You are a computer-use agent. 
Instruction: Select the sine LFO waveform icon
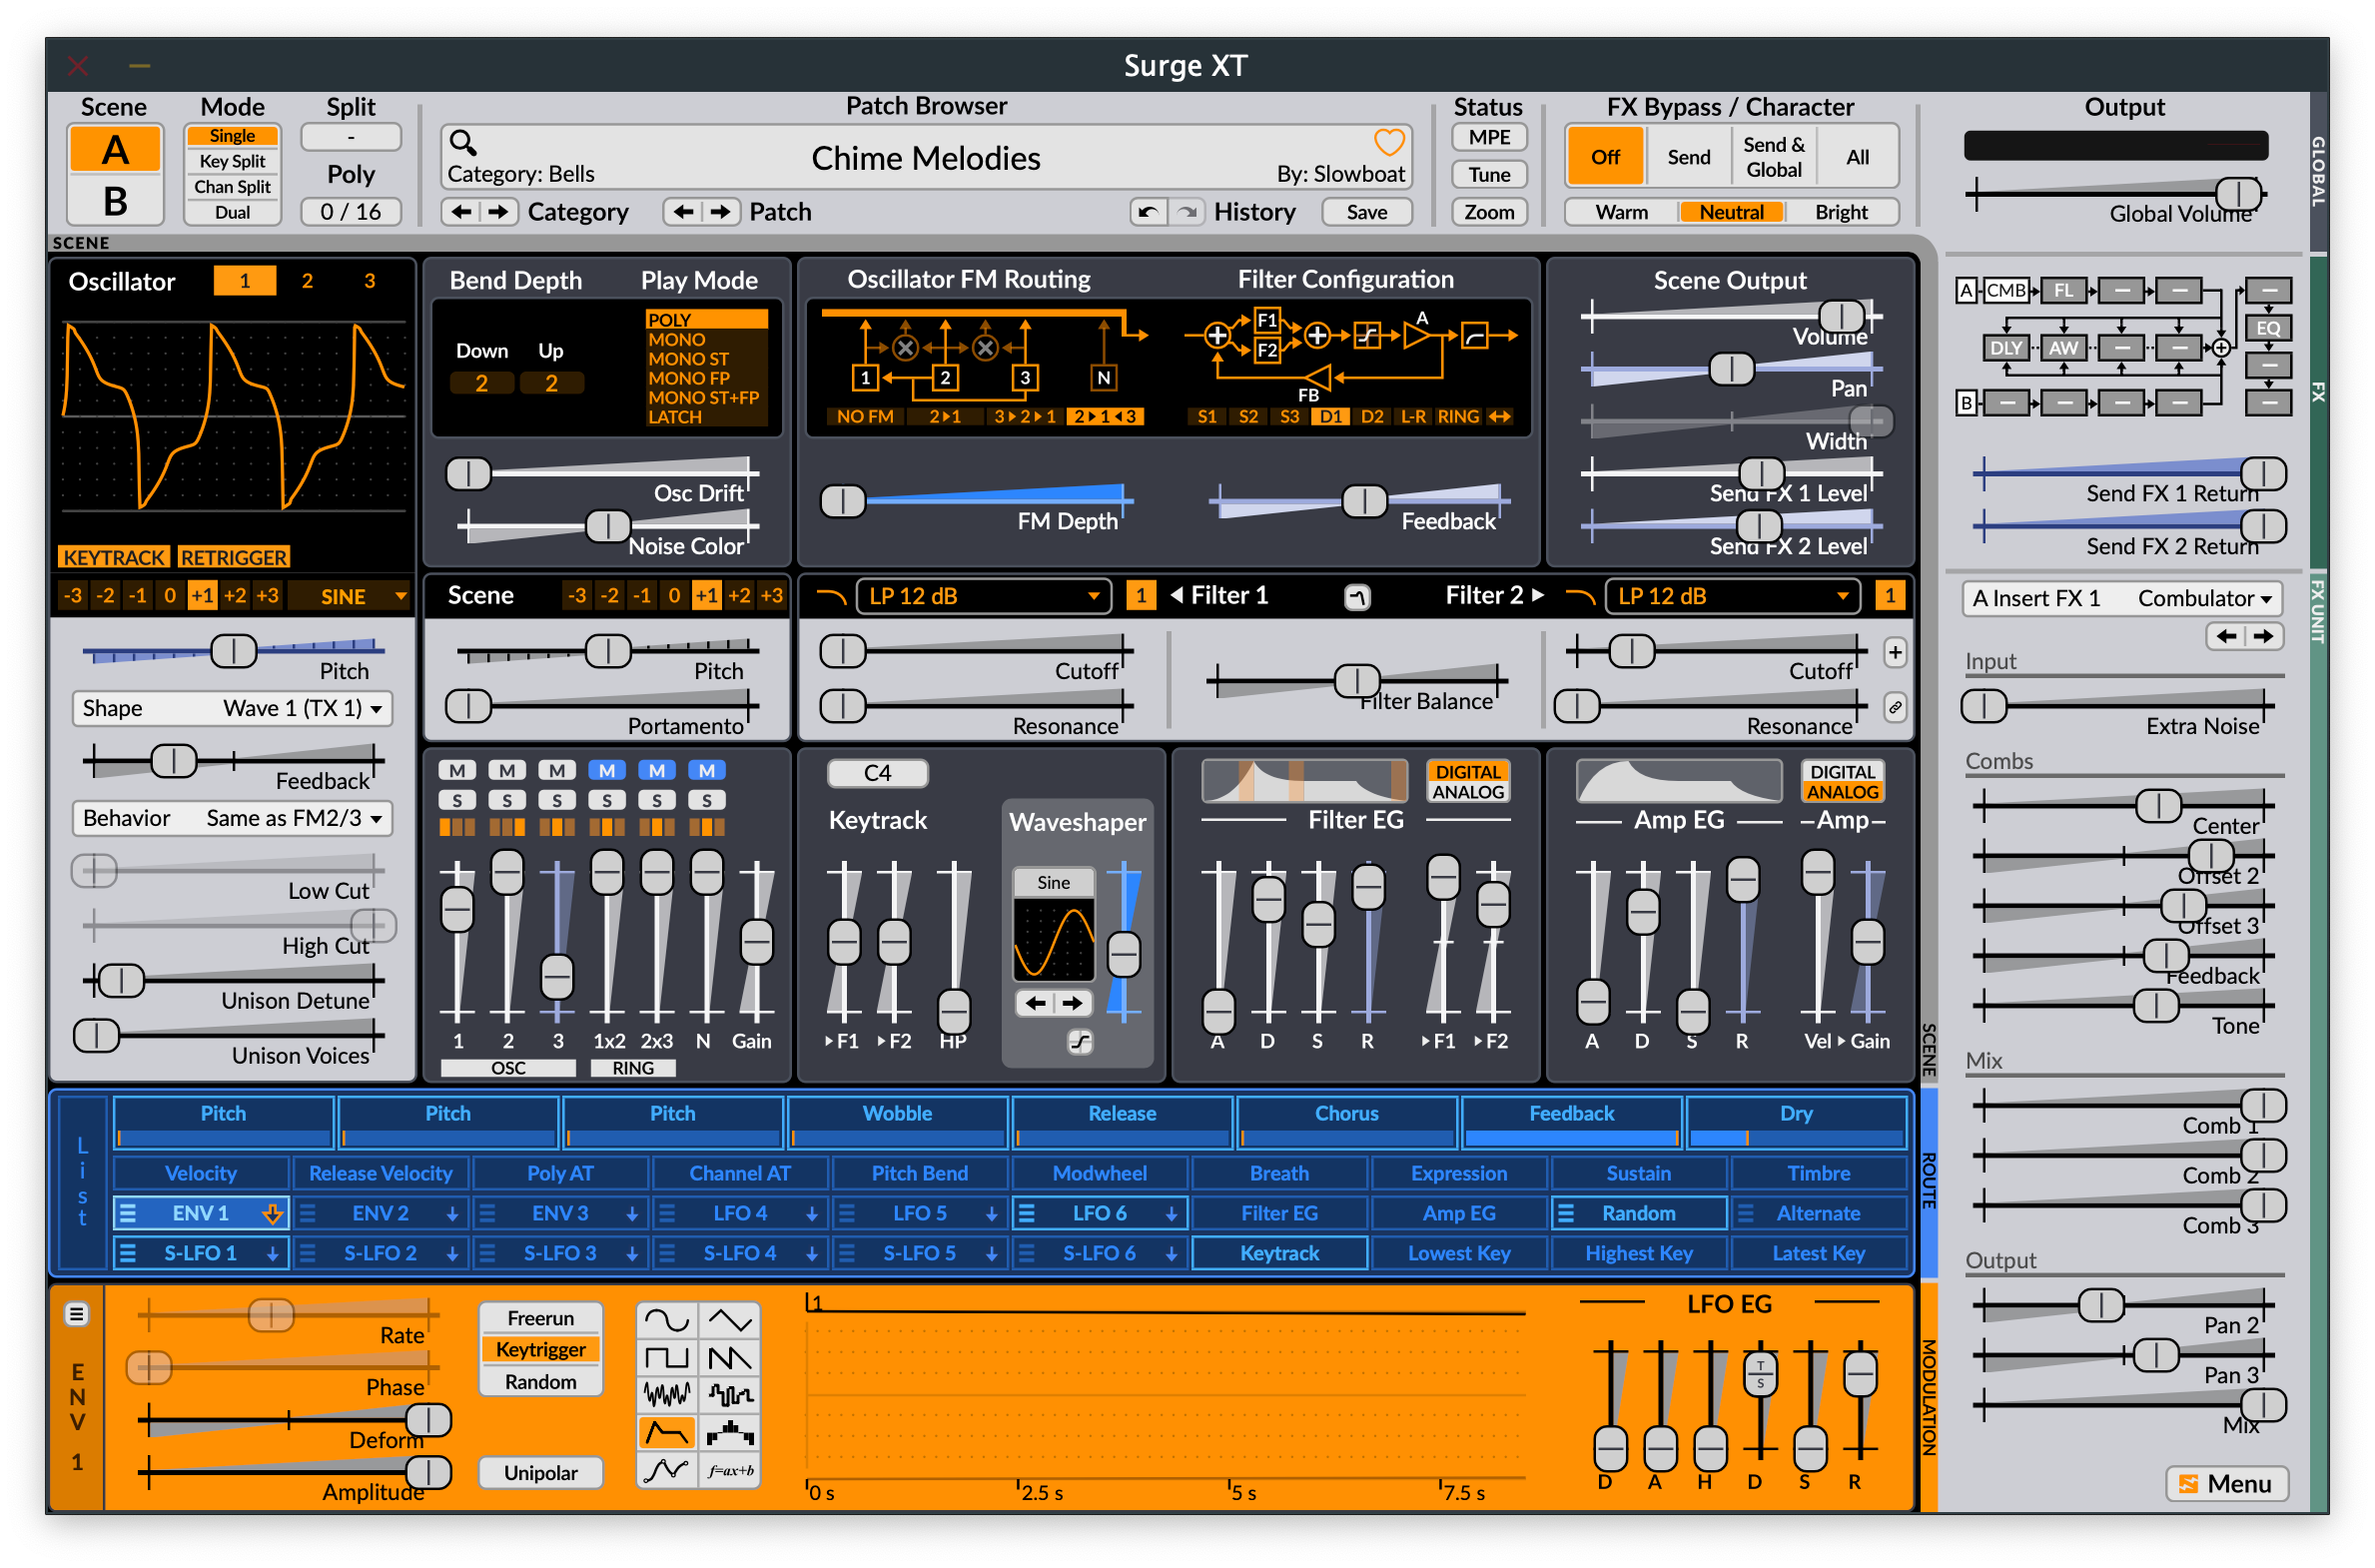pyautogui.click(x=666, y=1320)
